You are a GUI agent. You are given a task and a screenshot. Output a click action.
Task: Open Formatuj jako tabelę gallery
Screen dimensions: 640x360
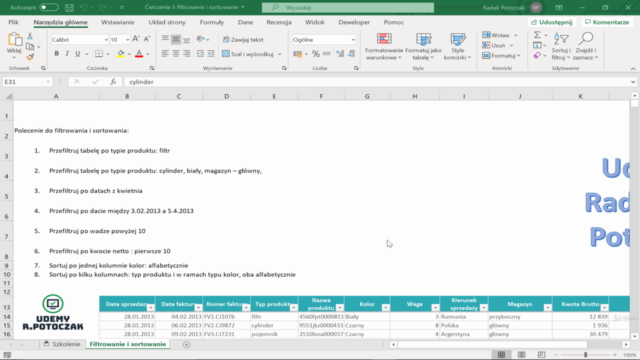tap(423, 47)
